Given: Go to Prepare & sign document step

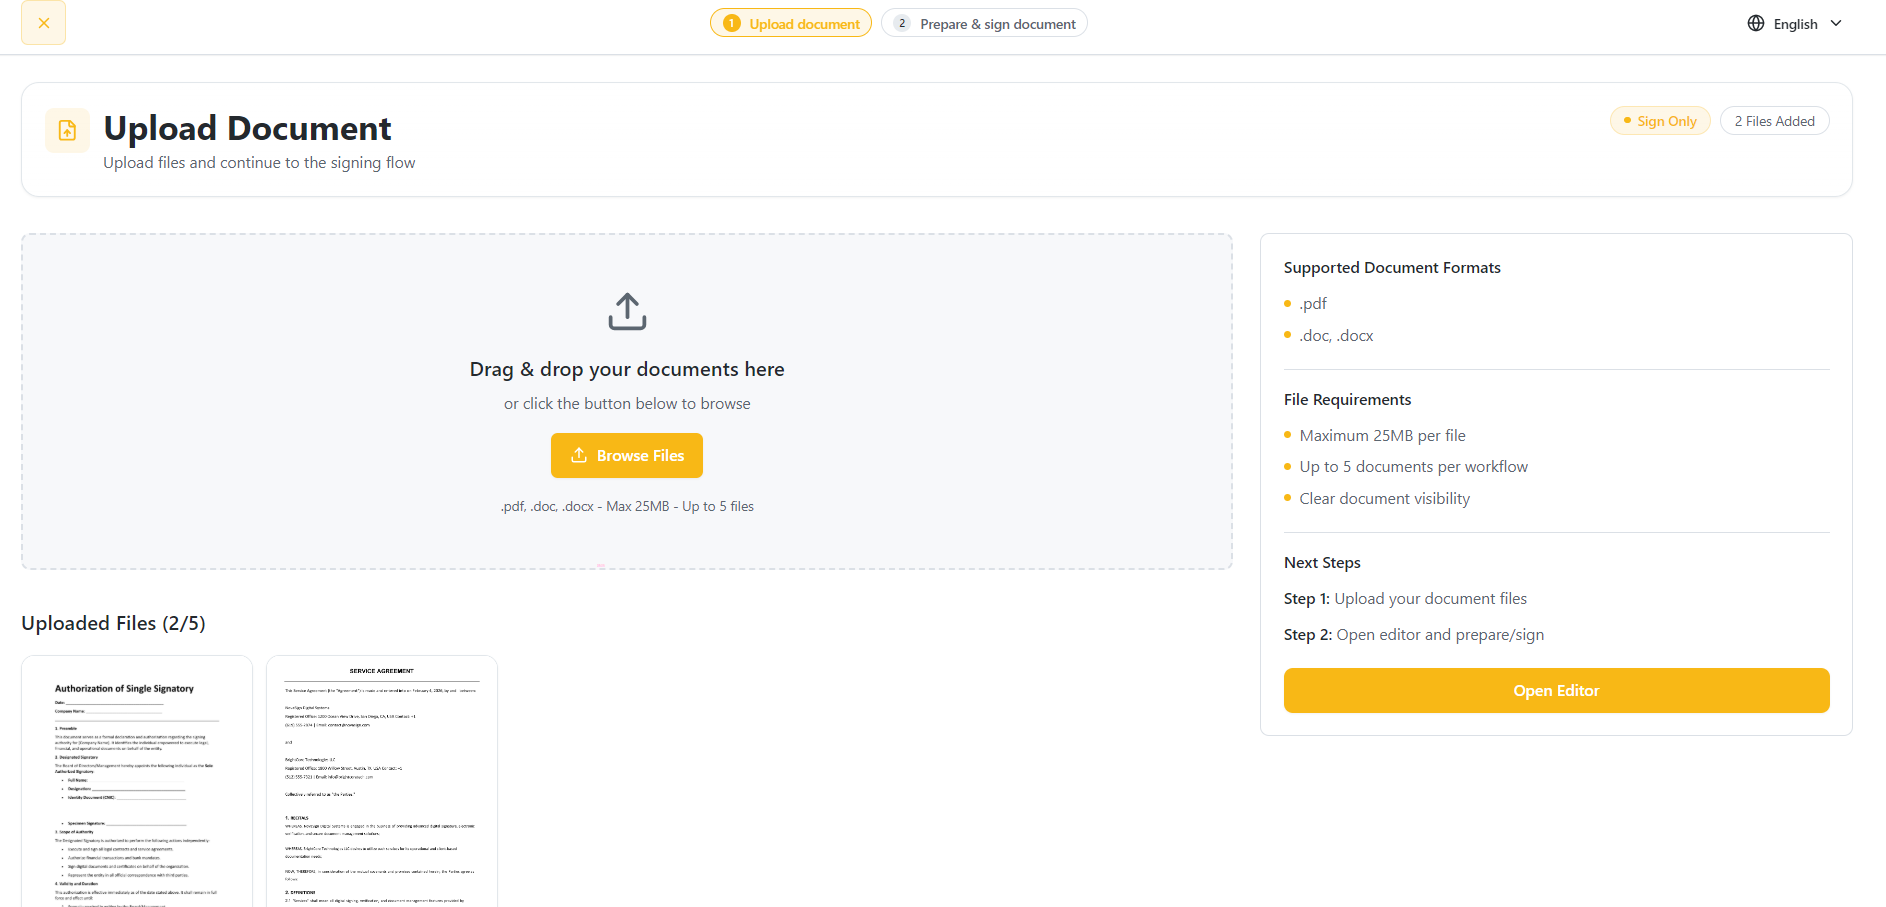Looking at the screenshot, I should [x=984, y=23].
